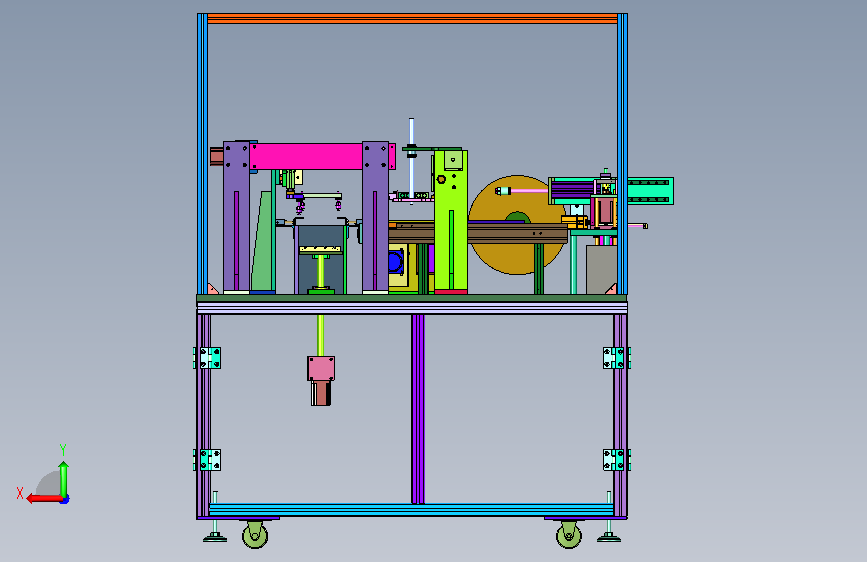The image size is (867, 562).
Task: Select the right purple gantry column
Action: click(375, 217)
